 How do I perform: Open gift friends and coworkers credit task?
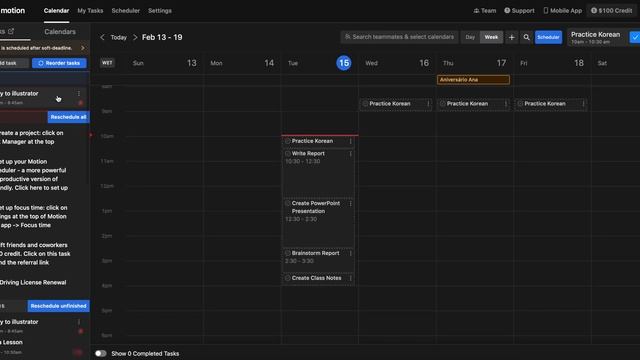tap(35, 254)
